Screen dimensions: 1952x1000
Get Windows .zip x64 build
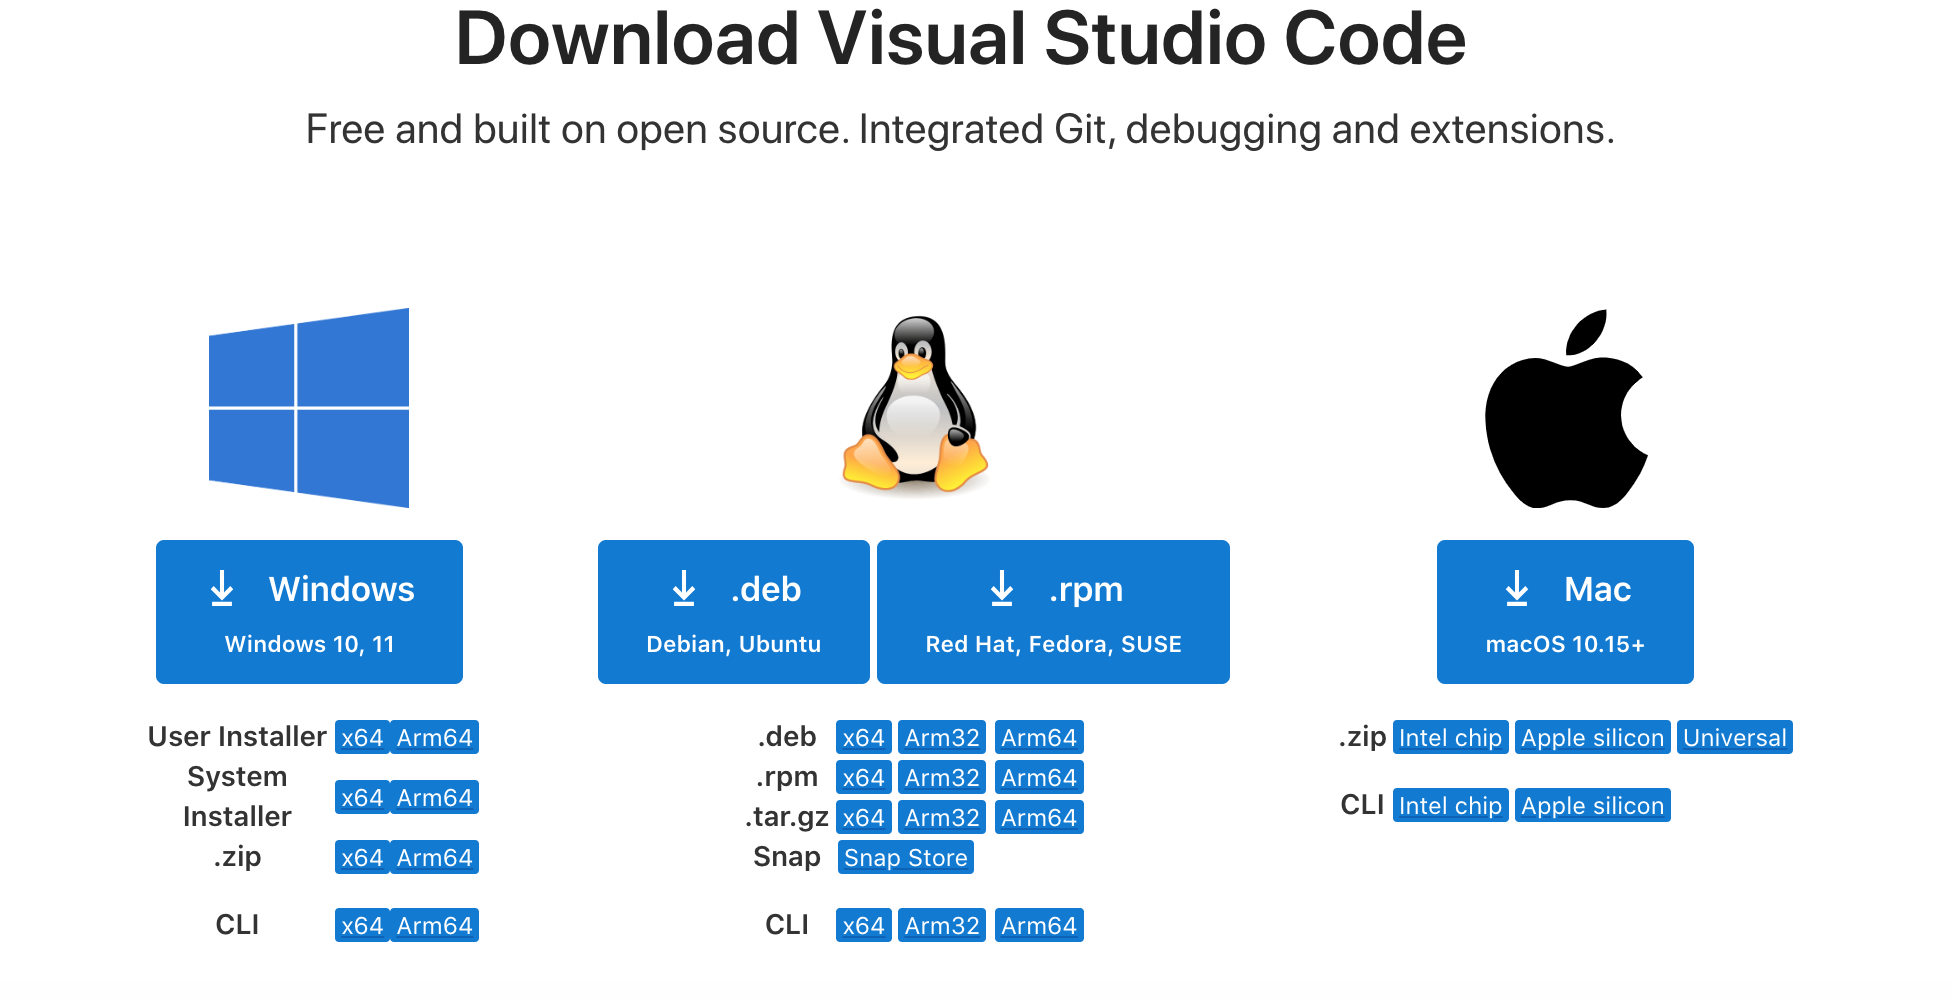[362, 857]
